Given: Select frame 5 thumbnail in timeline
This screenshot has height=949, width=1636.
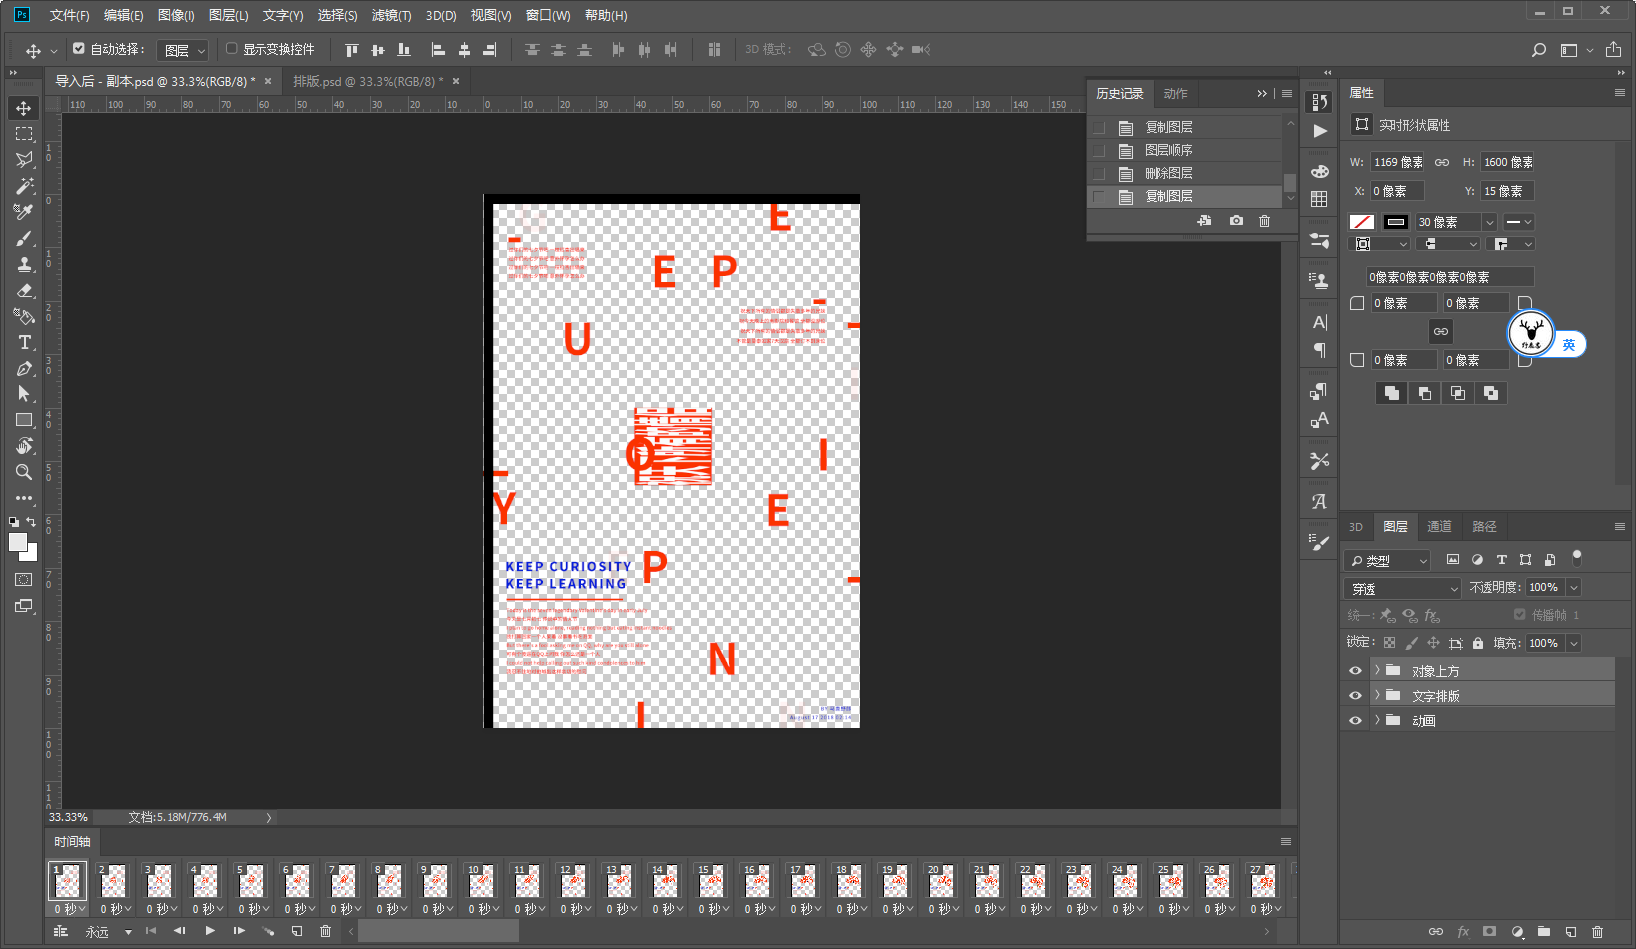Looking at the screenshot, I should click(251, 881).
